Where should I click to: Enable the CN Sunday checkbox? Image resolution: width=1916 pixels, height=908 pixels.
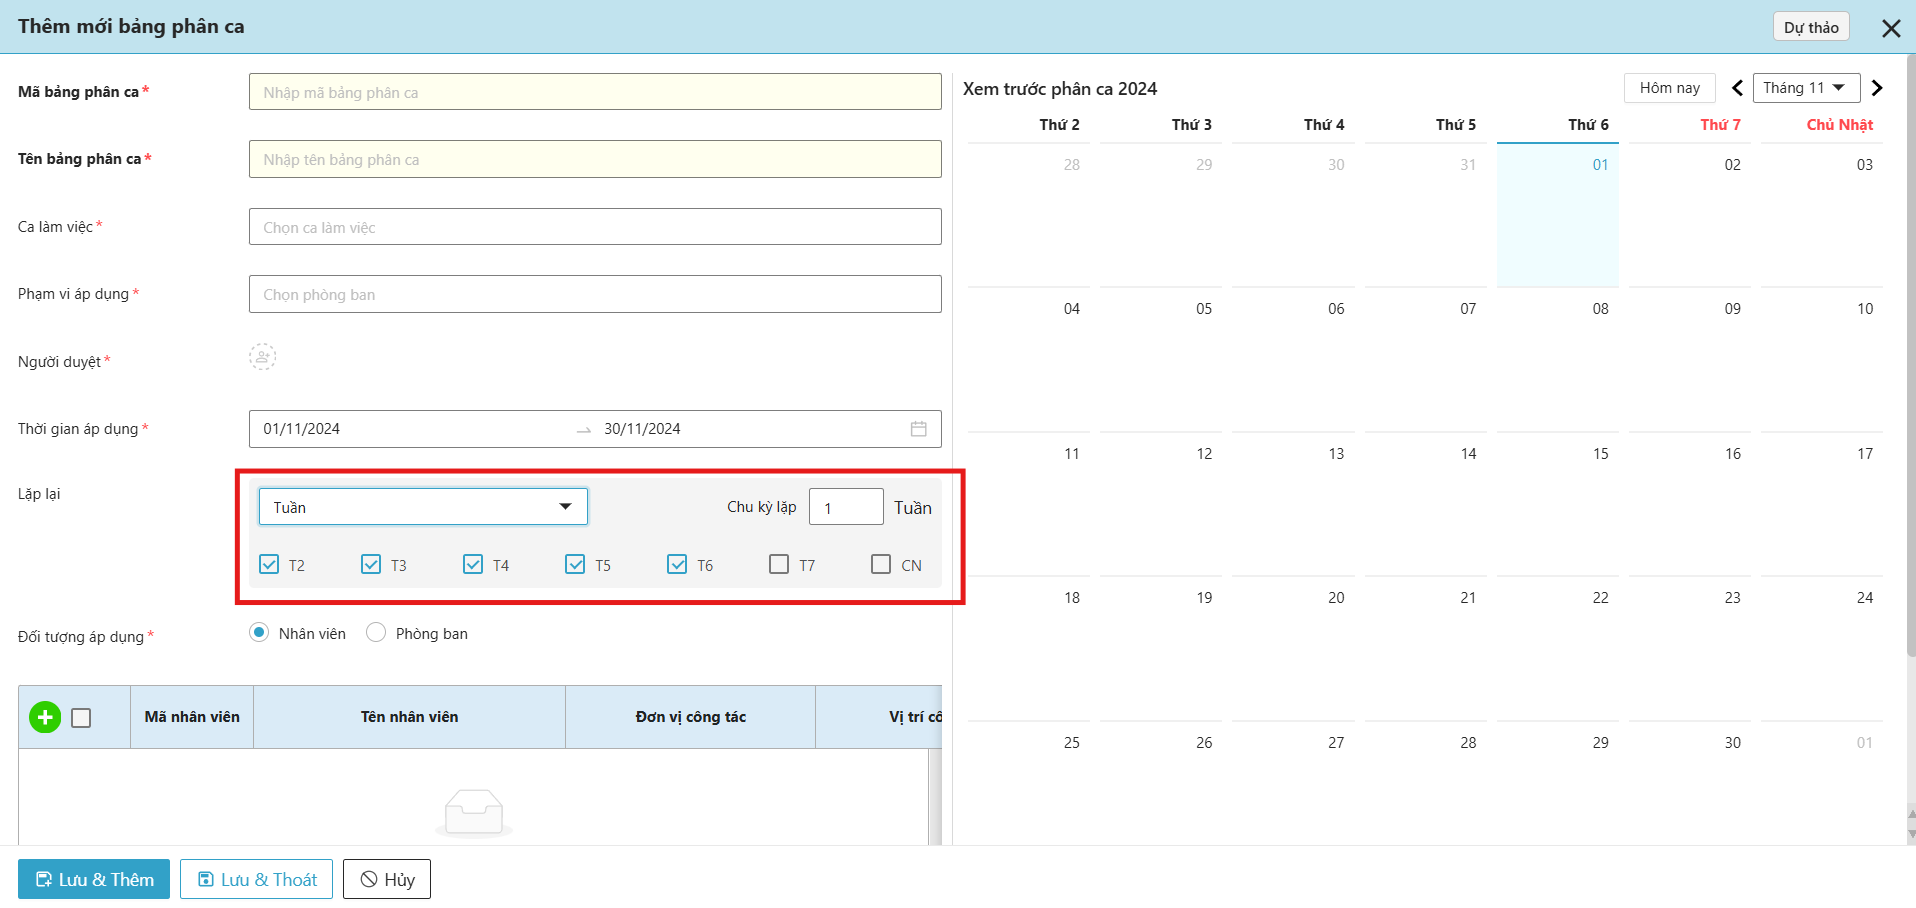click(x=881, y=564)
